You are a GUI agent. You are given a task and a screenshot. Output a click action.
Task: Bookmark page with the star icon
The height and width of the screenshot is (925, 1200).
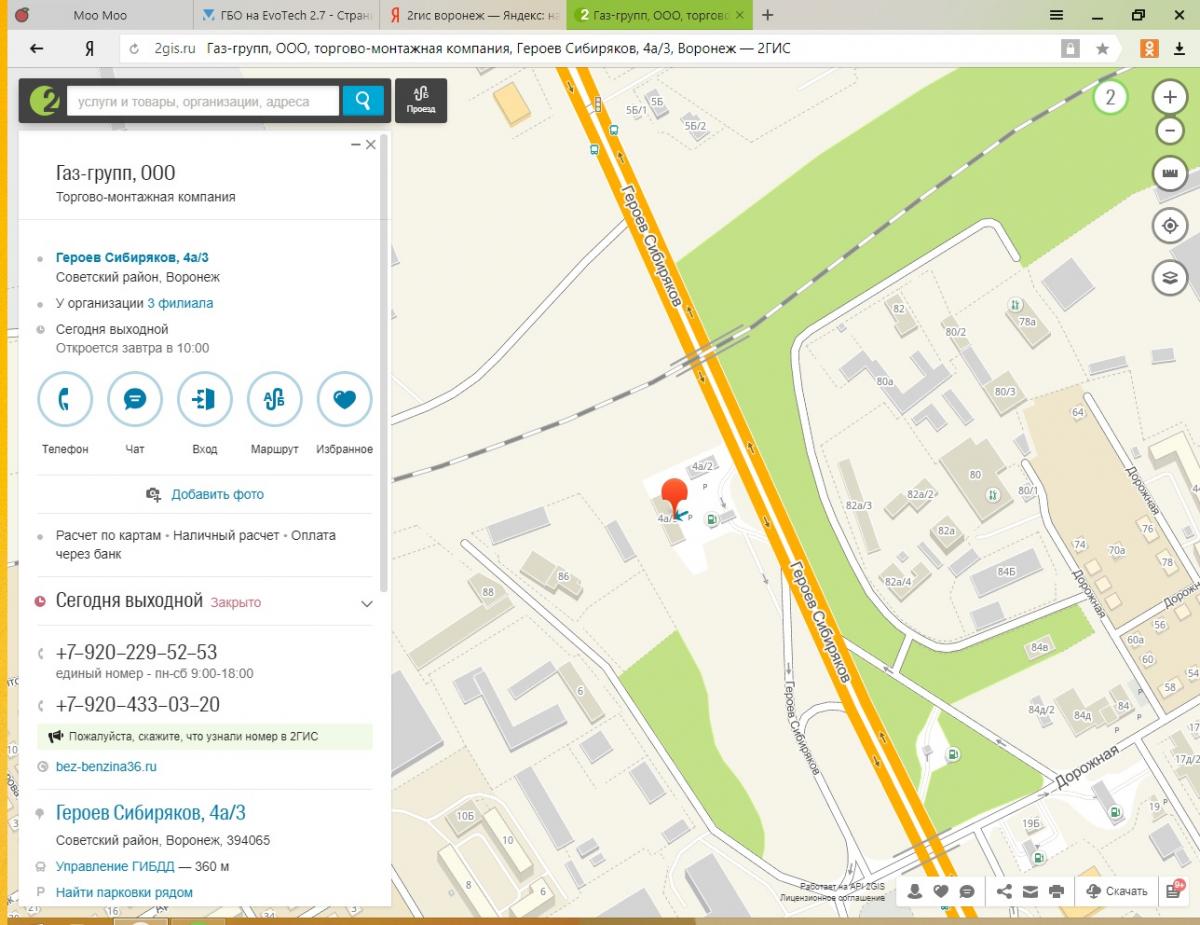pyautogui.click(x=1102, y=48)
